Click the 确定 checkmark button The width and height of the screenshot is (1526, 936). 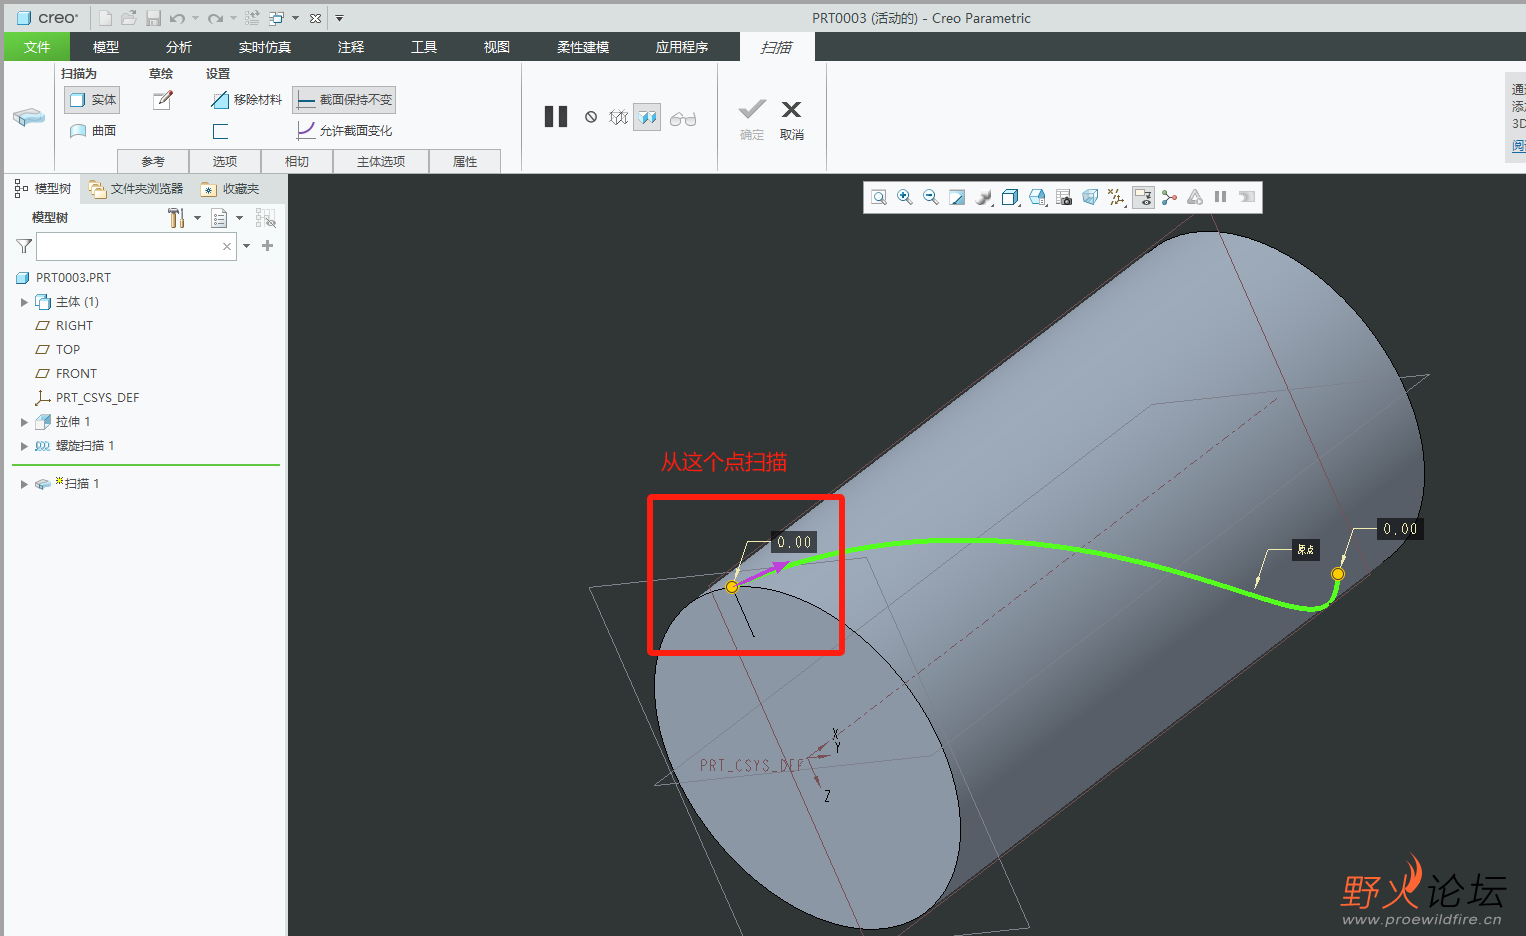pyautogui.click(x=752, y=120)
